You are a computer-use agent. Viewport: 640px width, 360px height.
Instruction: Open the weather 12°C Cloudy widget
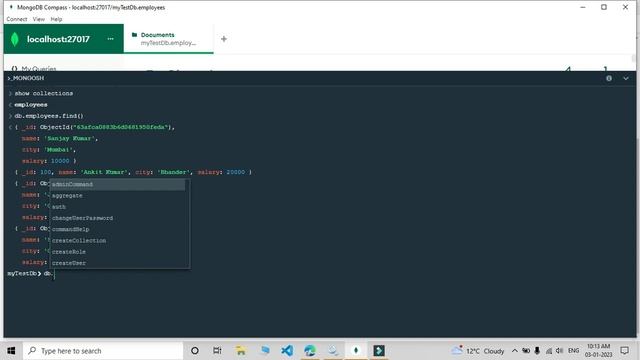click(477, 351)
